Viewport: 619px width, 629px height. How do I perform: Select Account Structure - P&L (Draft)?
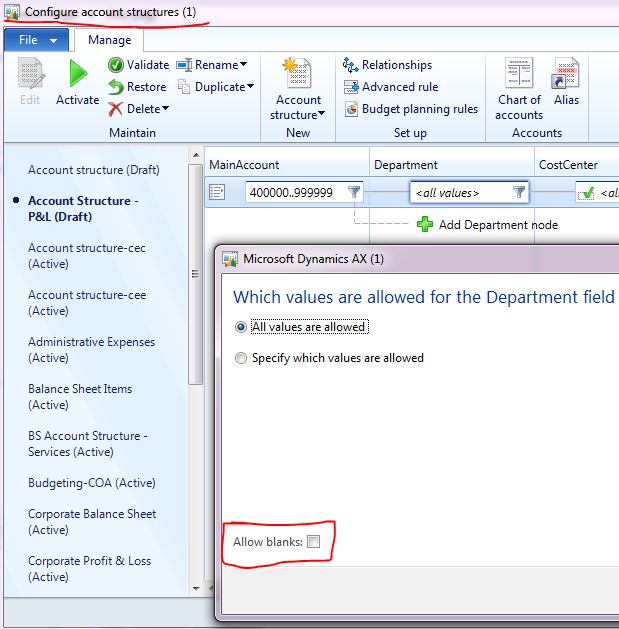[83, 209]
